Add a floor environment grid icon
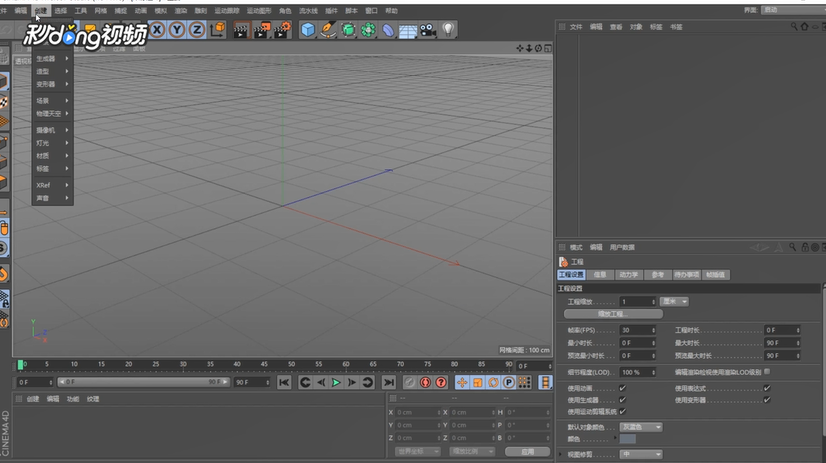The image size is (826, 463). [408, 30]
